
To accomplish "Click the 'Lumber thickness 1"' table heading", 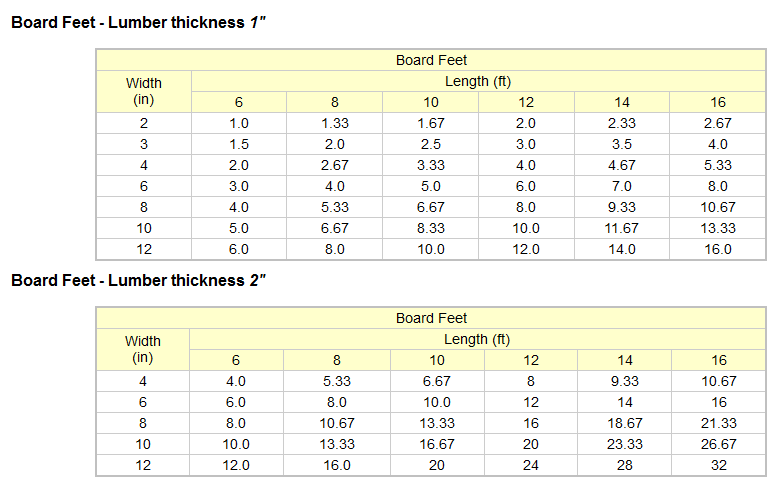I will click(138, 21).
